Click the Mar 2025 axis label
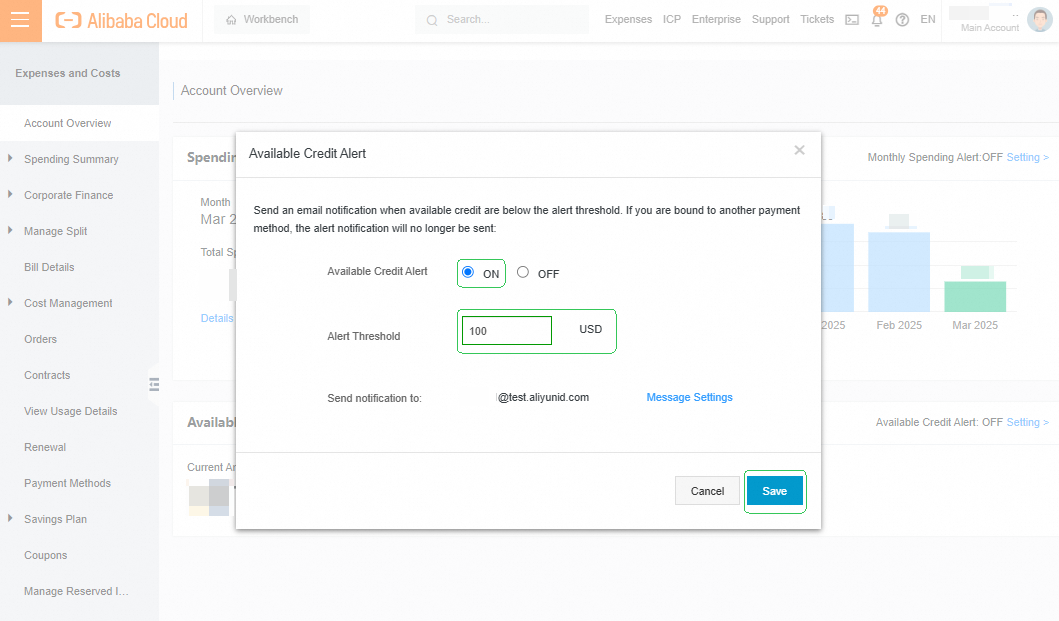Image resolution: width=1059 pixels, height=621 pixels. coord(975,325)
